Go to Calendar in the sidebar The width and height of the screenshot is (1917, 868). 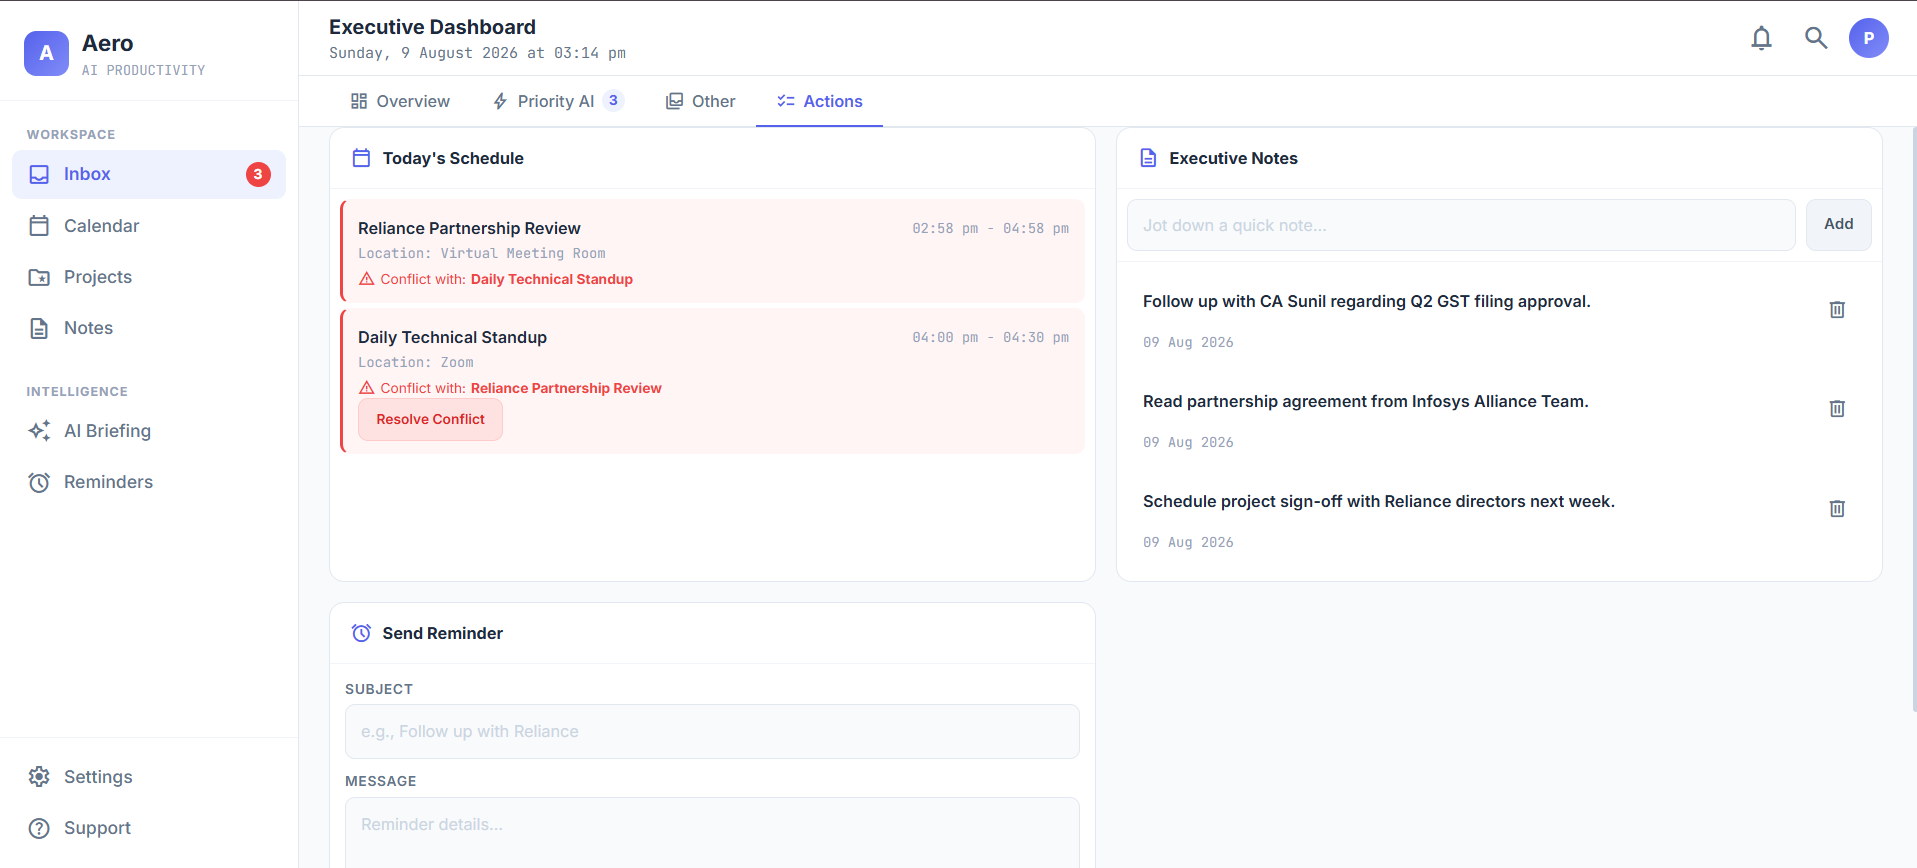149,226
